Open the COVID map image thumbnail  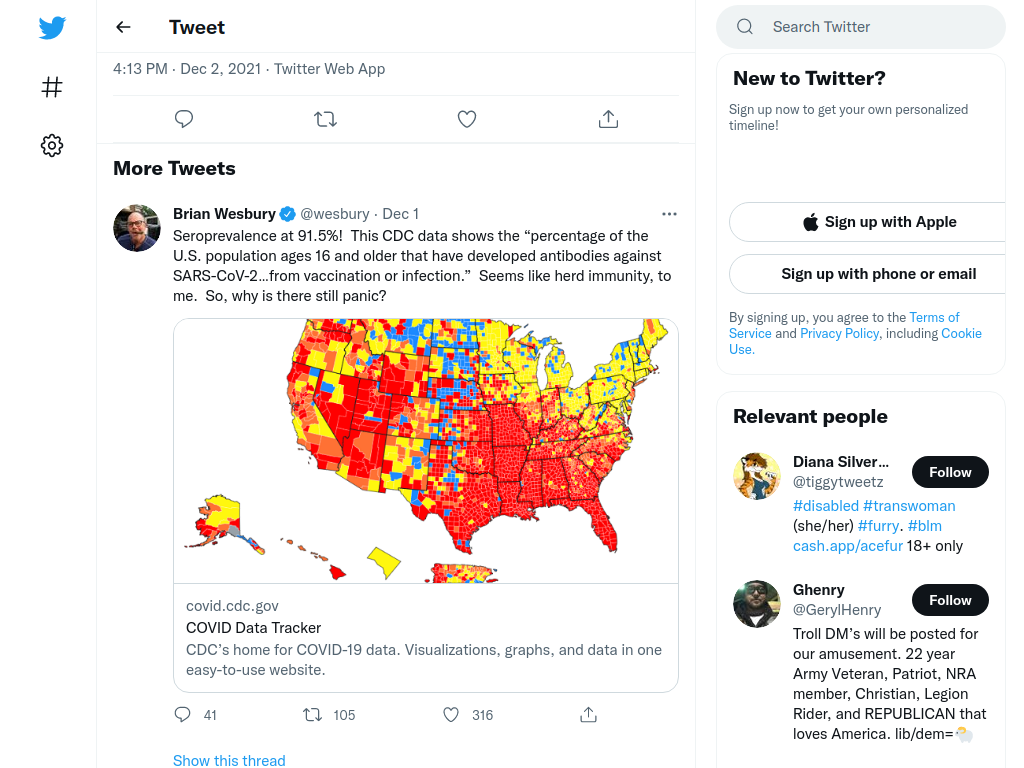tap(426, 451)
